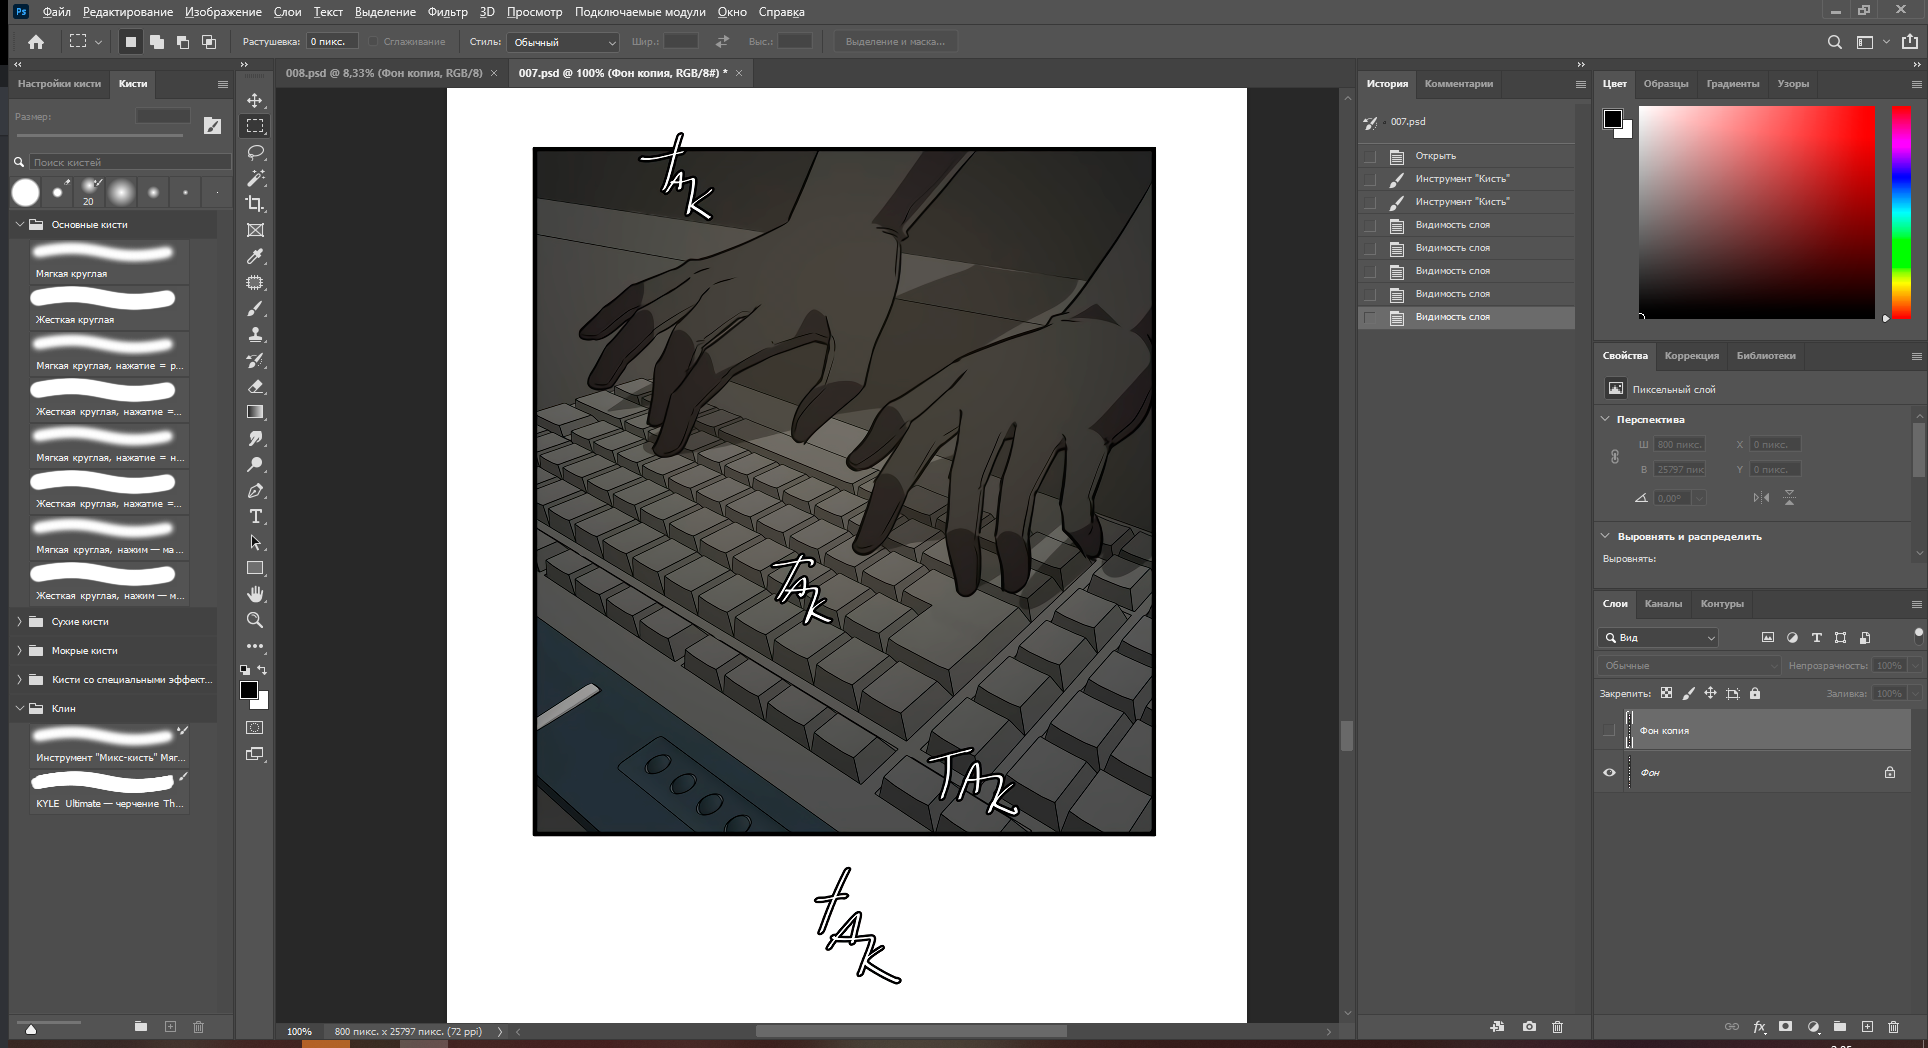This screenshot has width=1928, height=1048.
Task: Select the Eraser tool
Action: pos(255,386)
